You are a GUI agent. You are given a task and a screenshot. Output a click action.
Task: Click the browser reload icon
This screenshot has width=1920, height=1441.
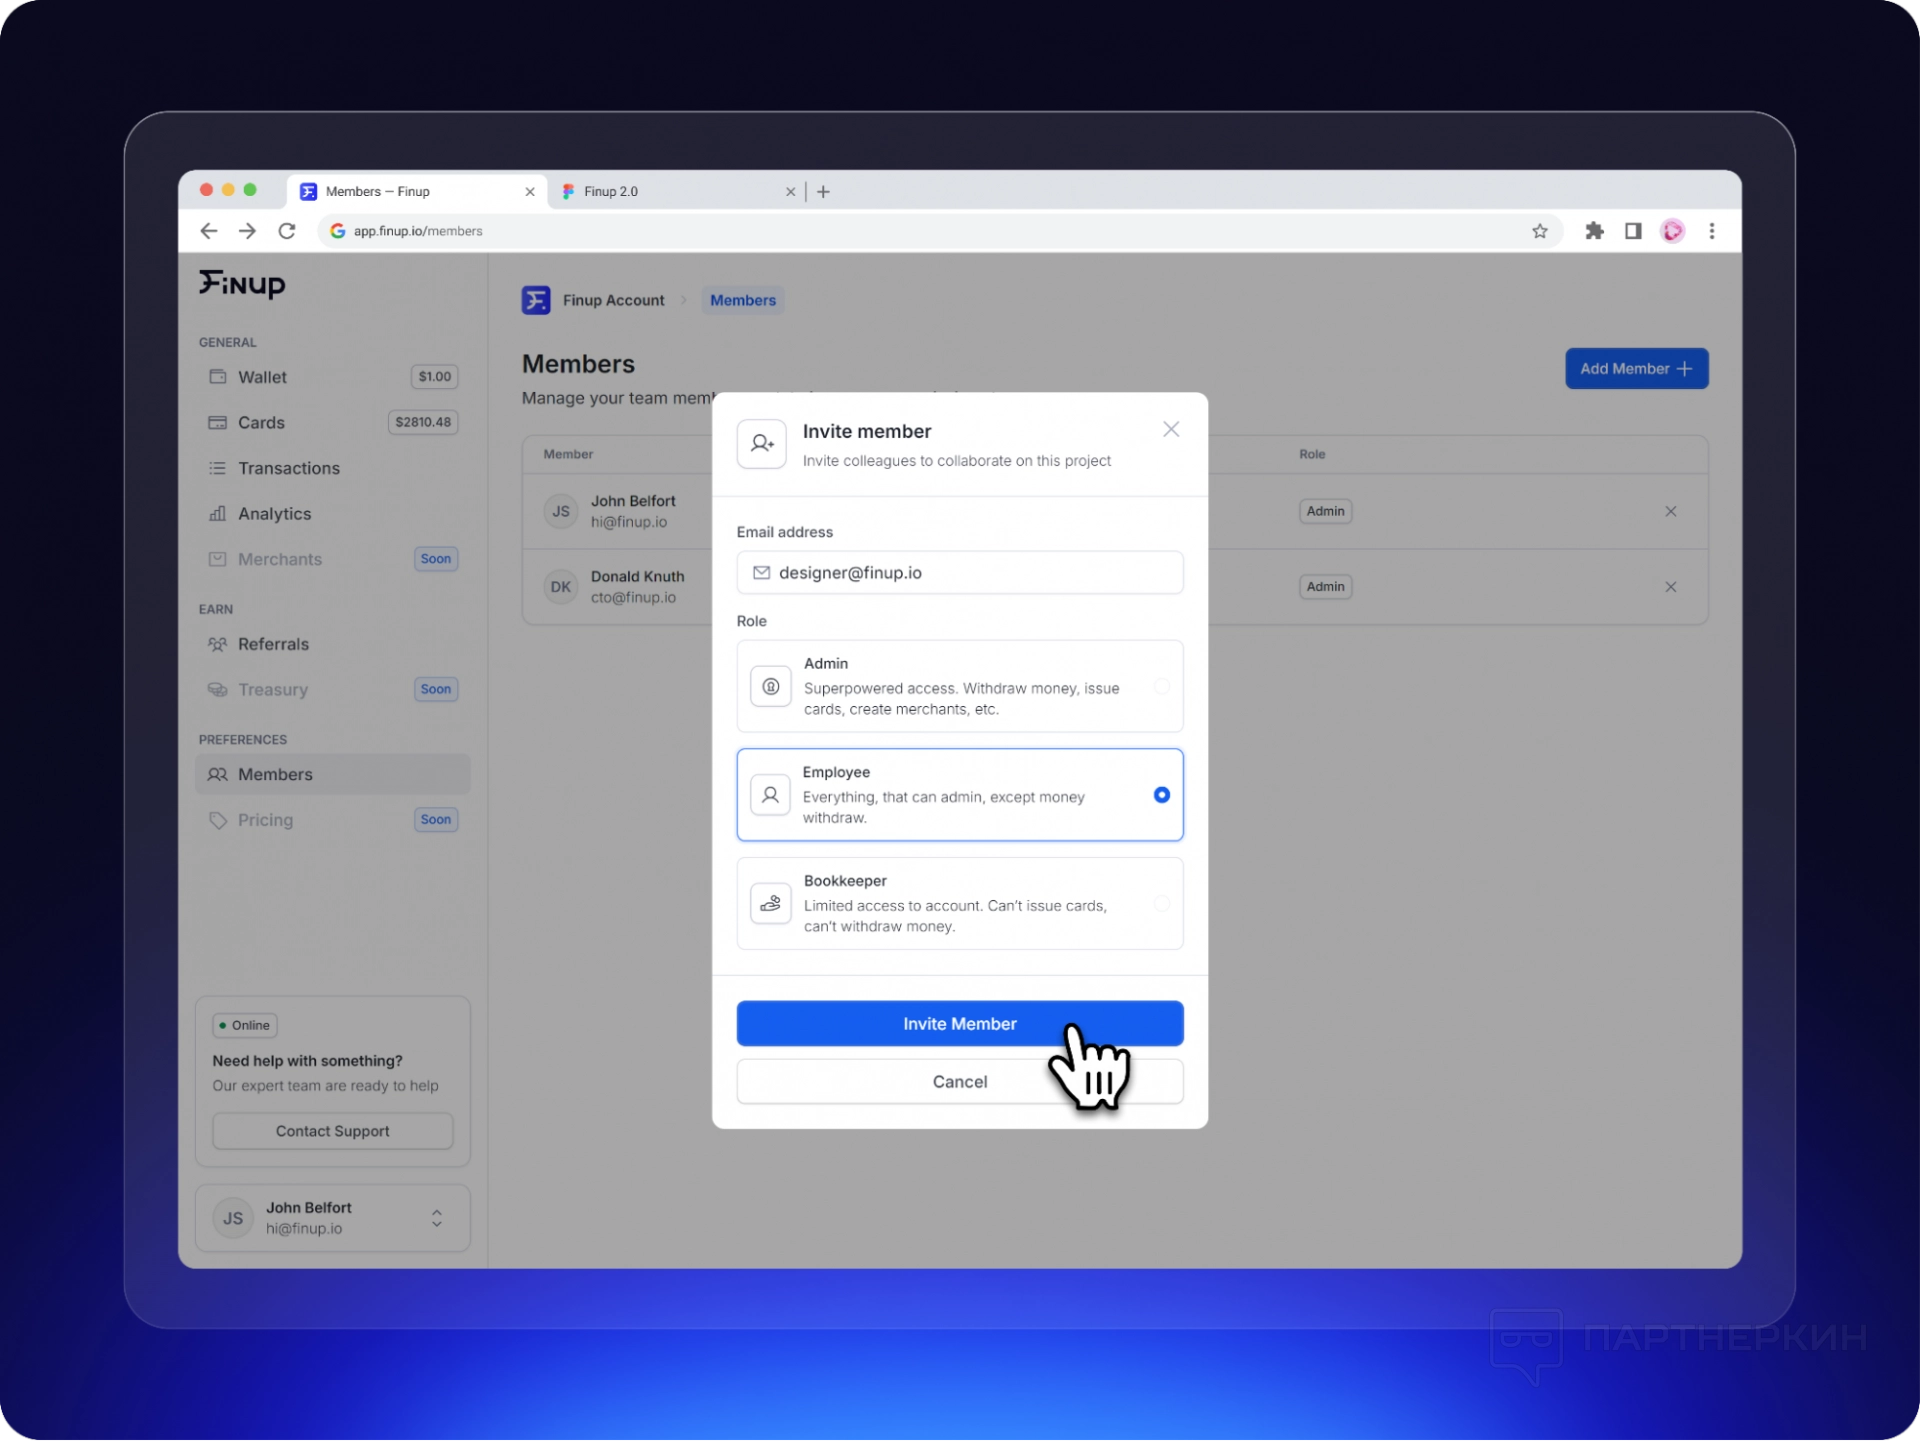pyautogui.click(x=287, y=231)
